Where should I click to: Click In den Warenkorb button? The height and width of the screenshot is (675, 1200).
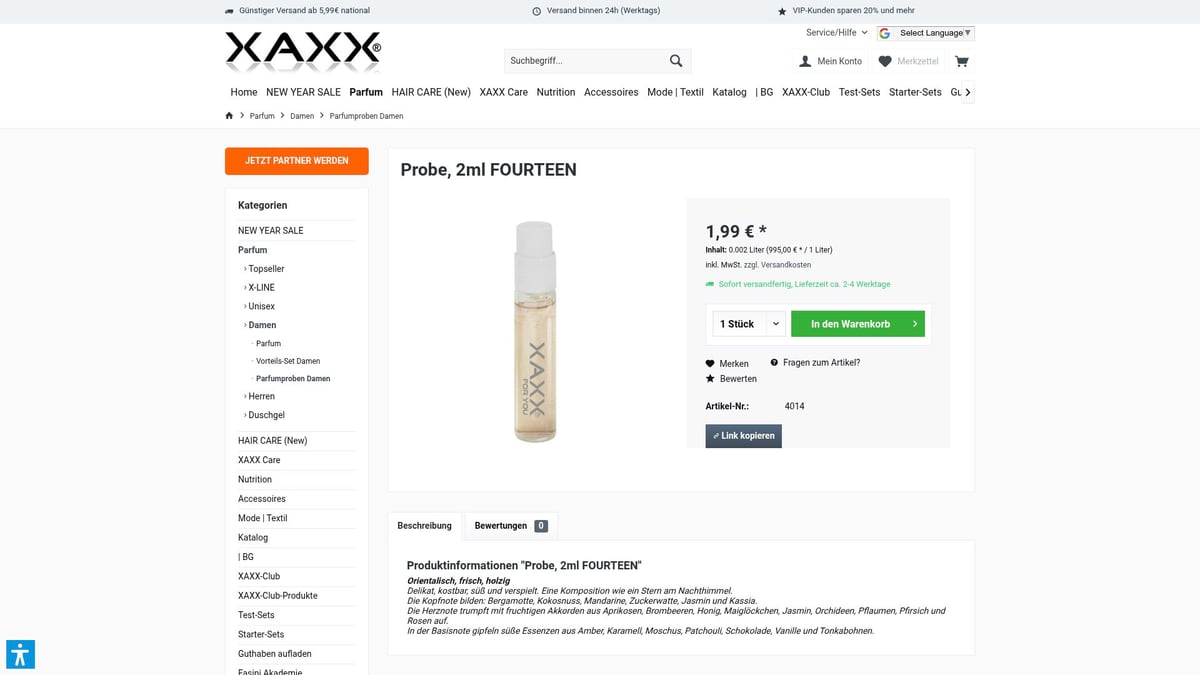(x=857, y=323)
